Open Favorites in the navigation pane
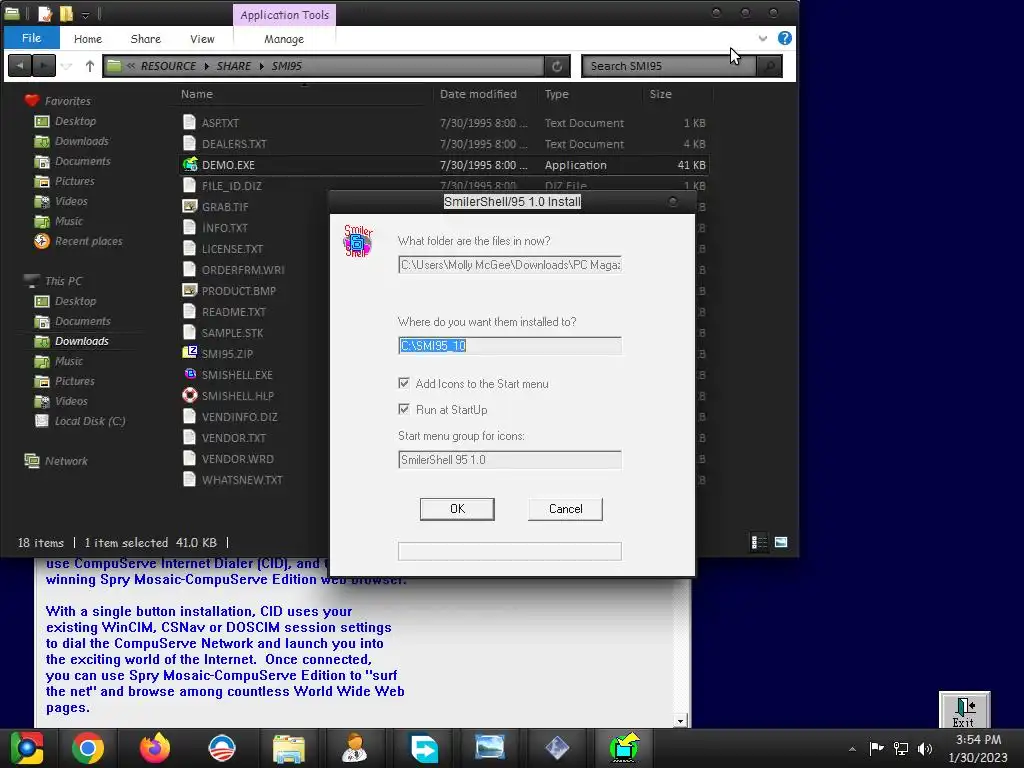 pos(67,101)
